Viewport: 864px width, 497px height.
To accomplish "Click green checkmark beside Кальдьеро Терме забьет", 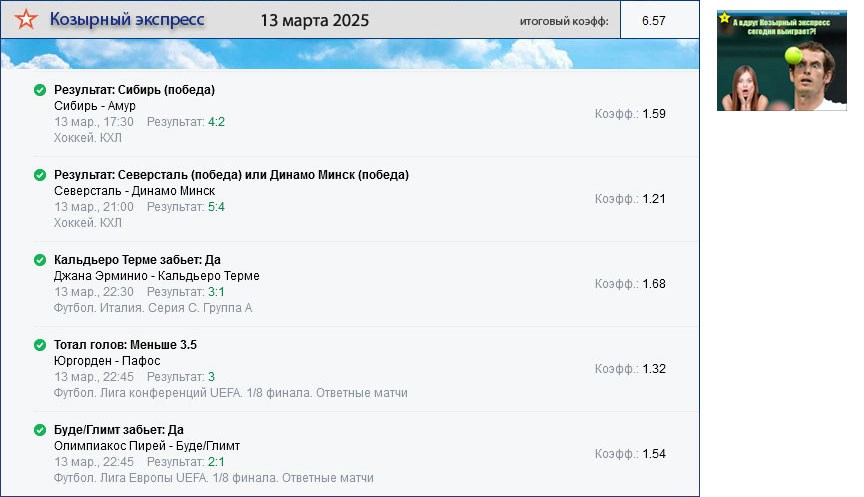I will [x=40, y=260].
